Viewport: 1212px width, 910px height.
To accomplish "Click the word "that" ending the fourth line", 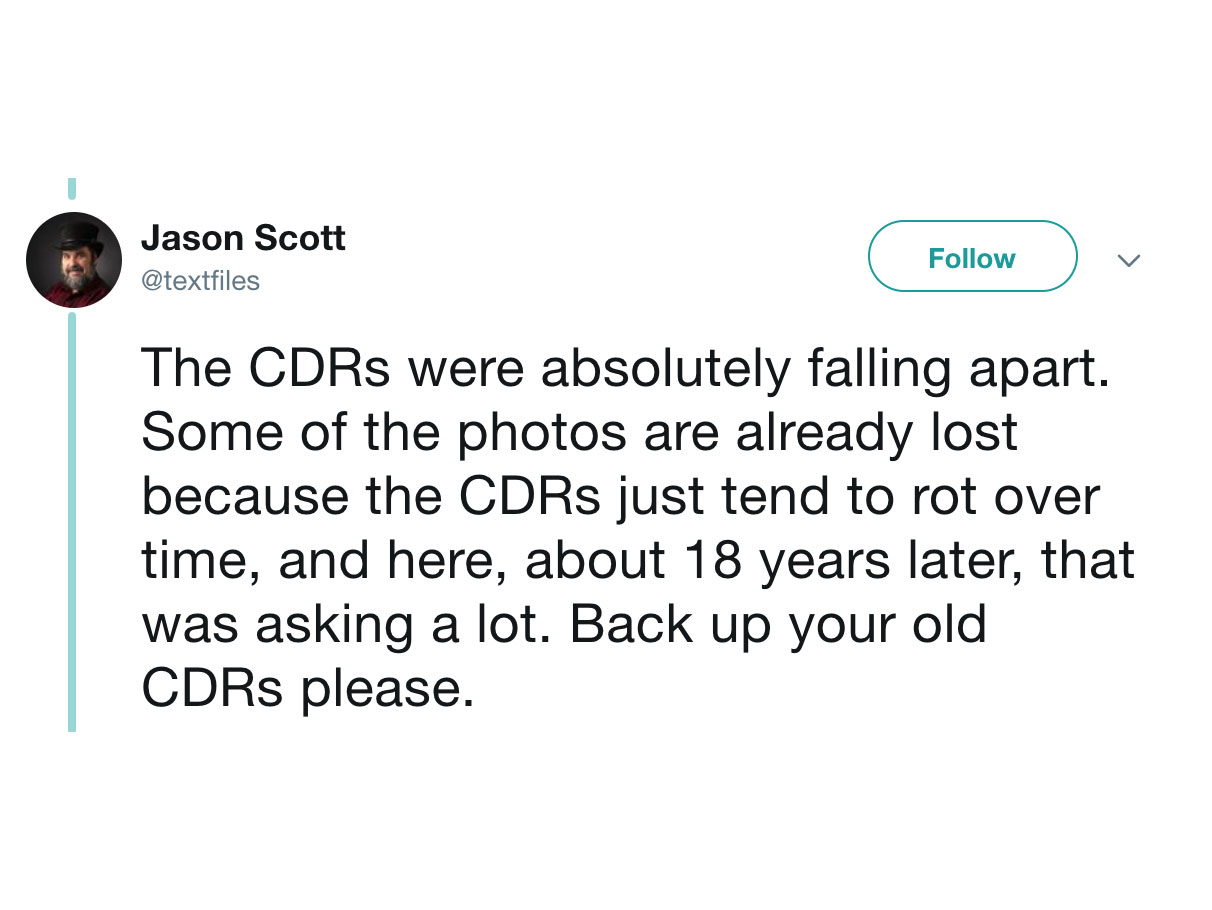I will pos(1088,561).
